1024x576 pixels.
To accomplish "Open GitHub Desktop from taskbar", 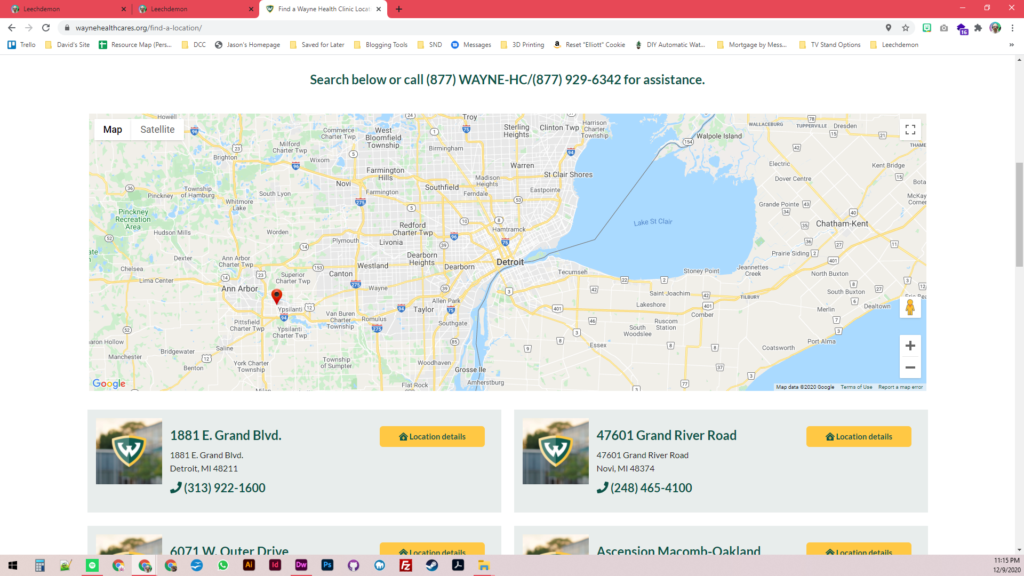I will tap(353, 566).
